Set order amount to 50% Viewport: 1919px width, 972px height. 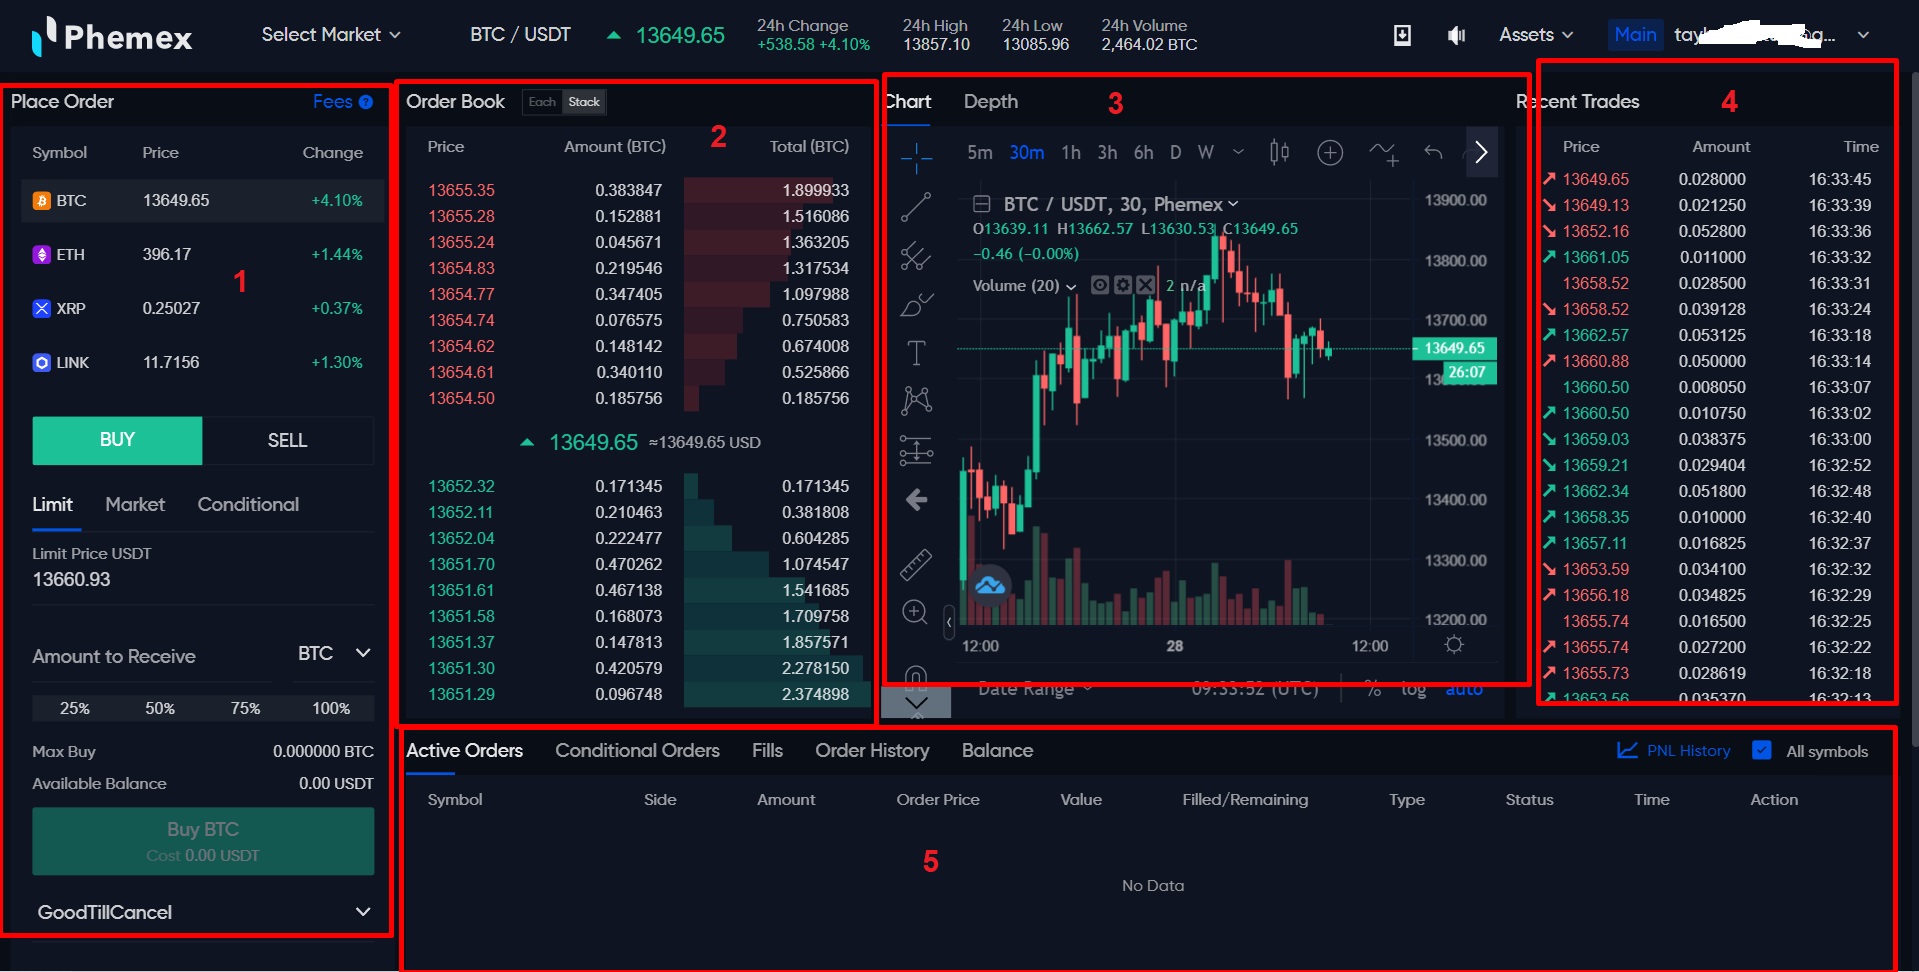coord(160,708)
